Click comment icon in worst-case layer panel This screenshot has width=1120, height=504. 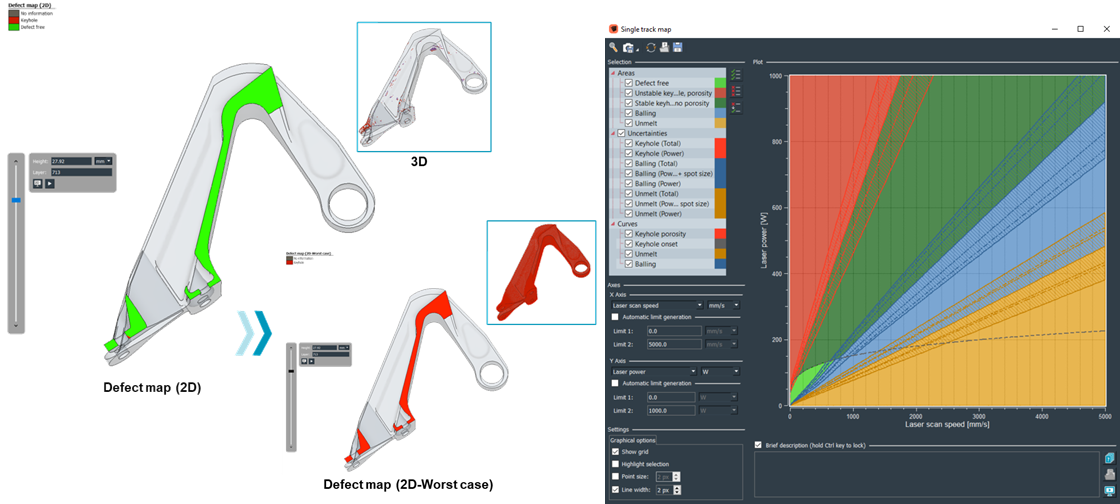click(x=304, y=361)
